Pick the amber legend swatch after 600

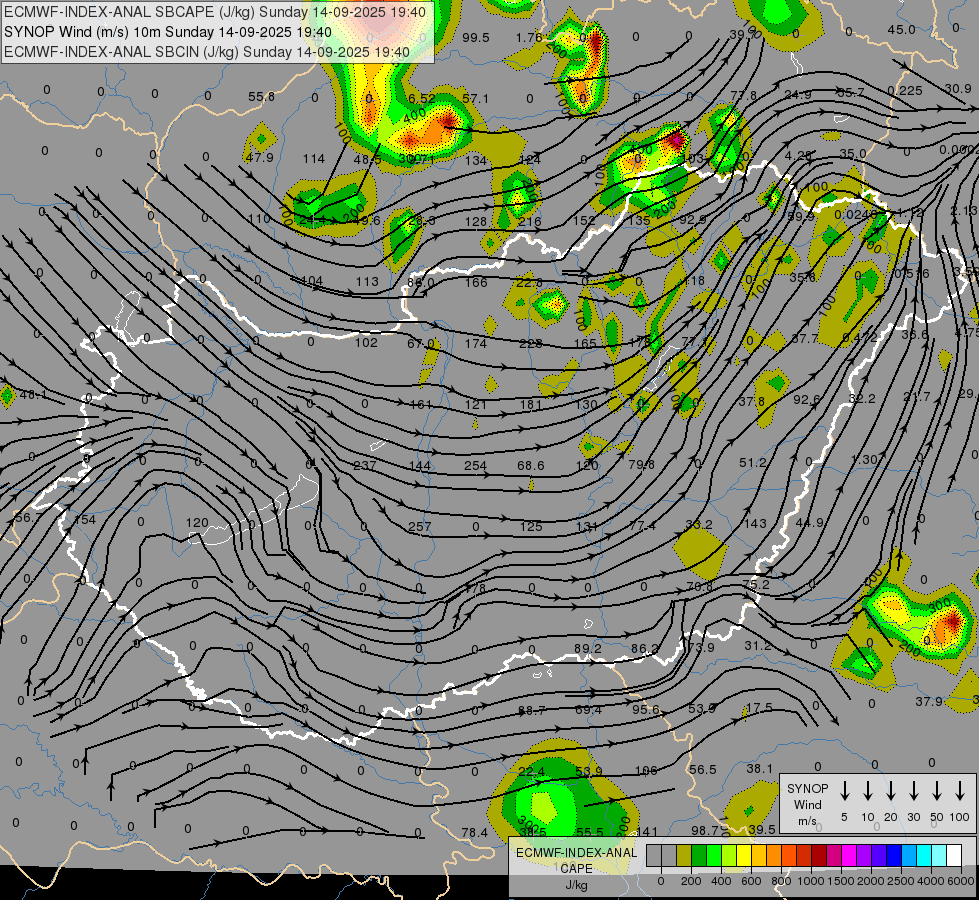point(759,856)
